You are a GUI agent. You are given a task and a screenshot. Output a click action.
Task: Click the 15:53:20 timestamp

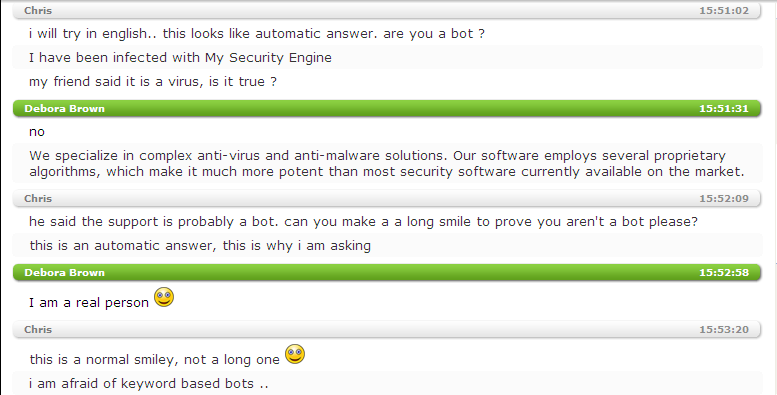(723, 330)
